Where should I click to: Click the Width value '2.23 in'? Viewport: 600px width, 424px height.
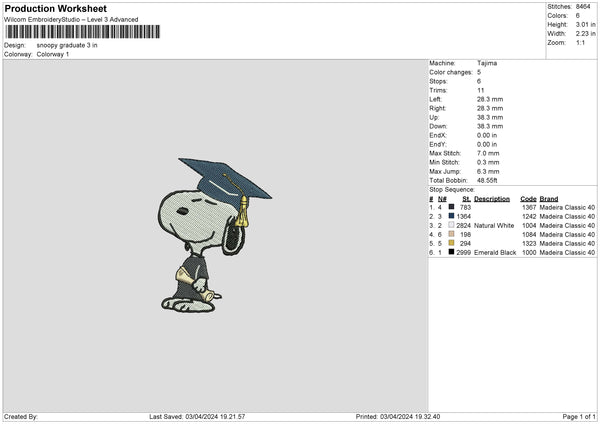pos(586,34)
